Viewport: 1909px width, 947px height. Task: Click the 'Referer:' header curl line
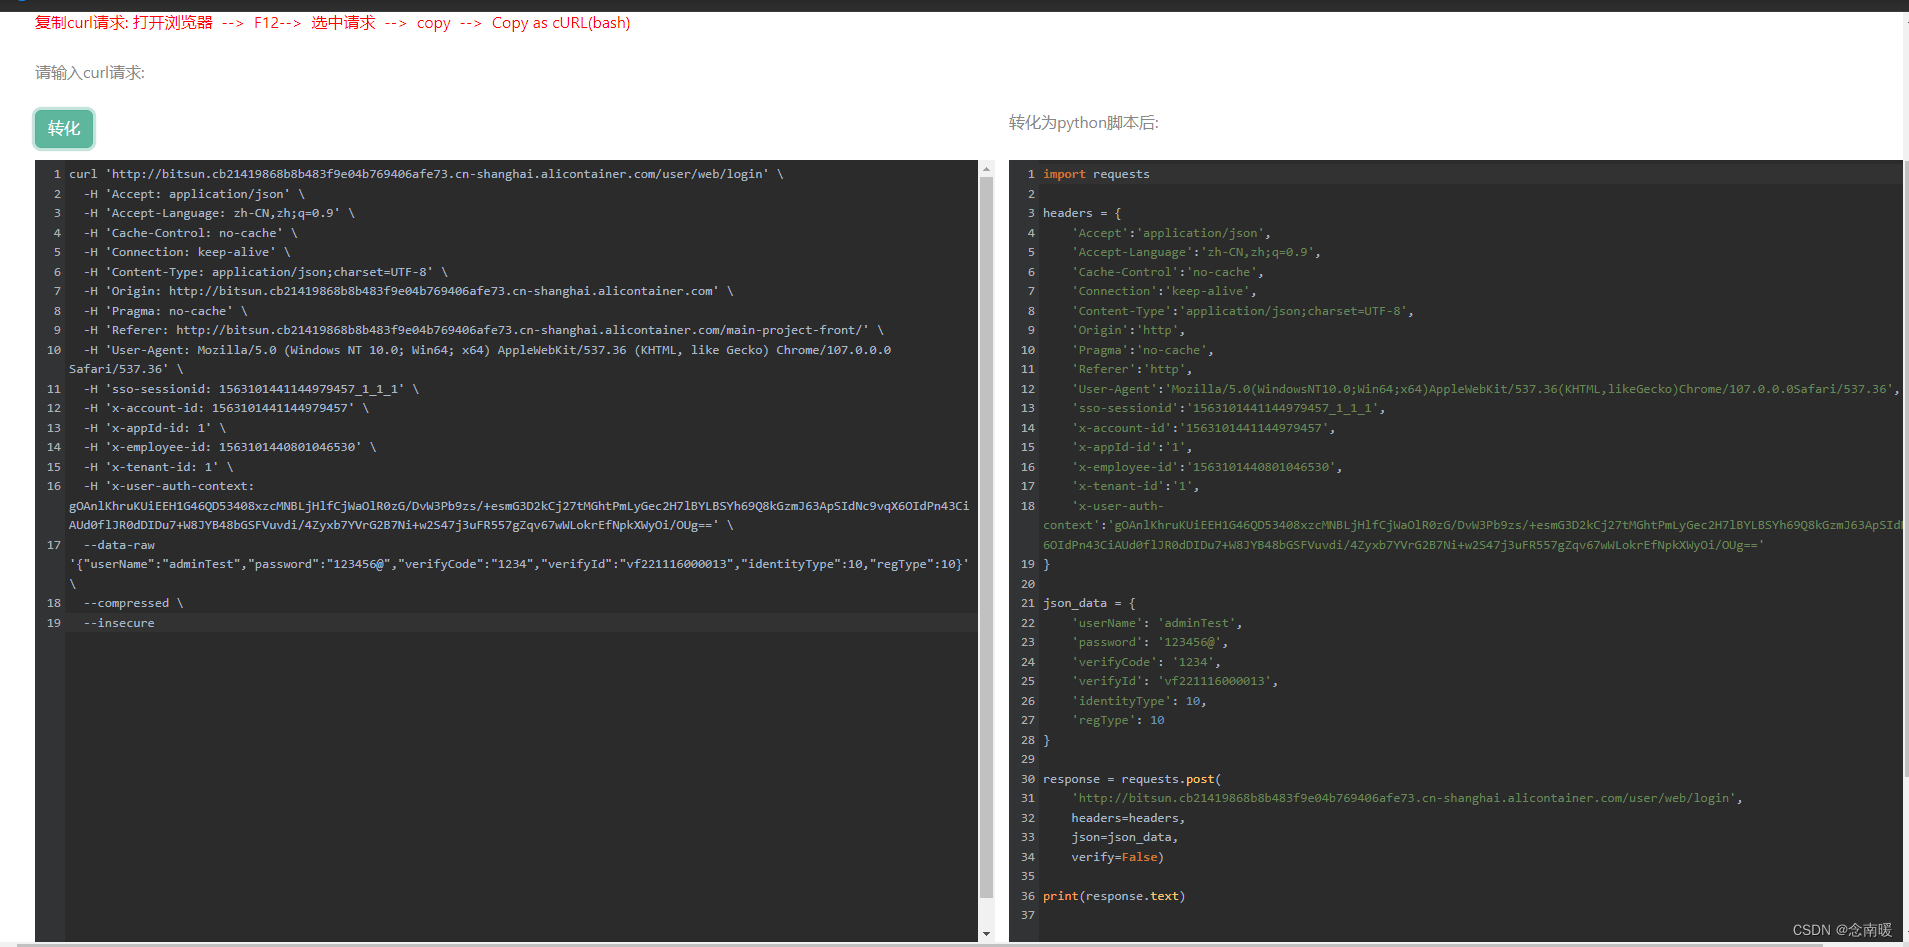pyautogui.click(x=483, y=330)
